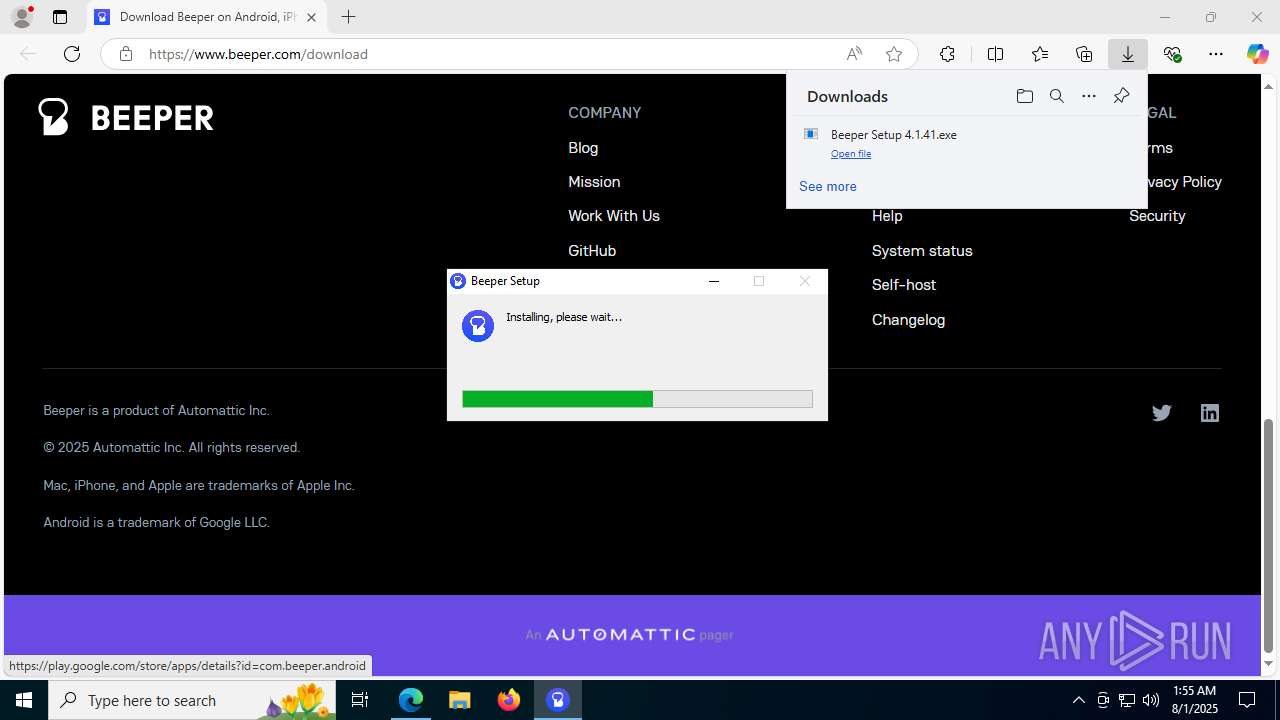The image size is (1280, 720).
Task: Search downloads in the Downloads panel
Action: pyautogui.click(x=1057, y=96)
